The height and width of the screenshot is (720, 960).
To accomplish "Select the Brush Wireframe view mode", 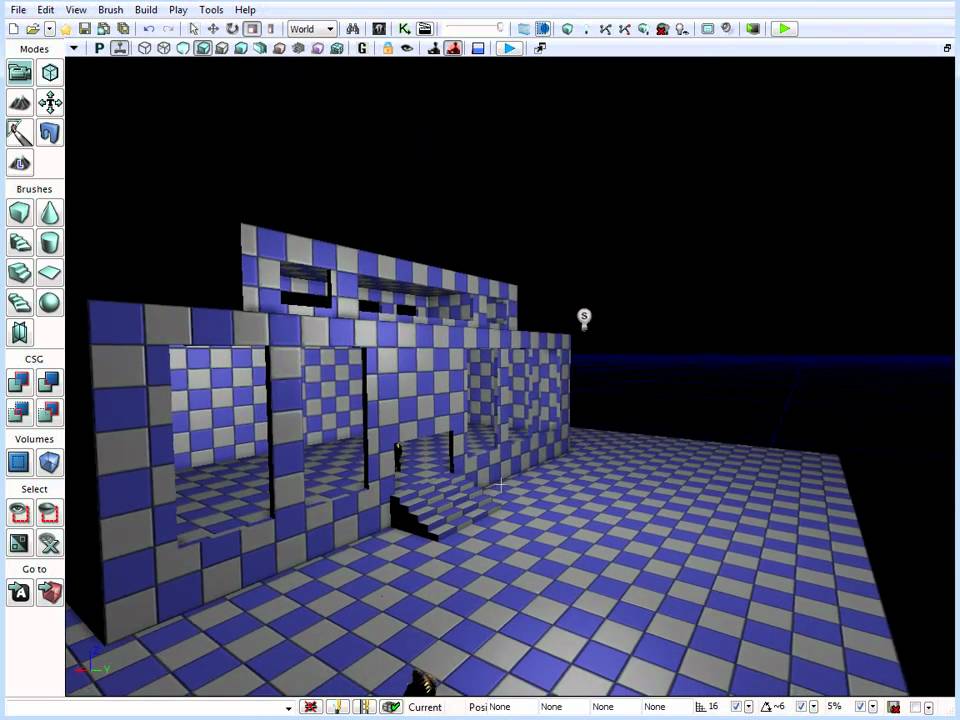I will tap(144, 48).
